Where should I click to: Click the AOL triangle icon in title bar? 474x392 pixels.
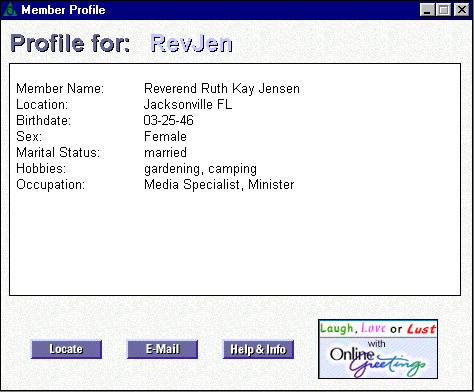pyautogui.click(x=10, y=9)
